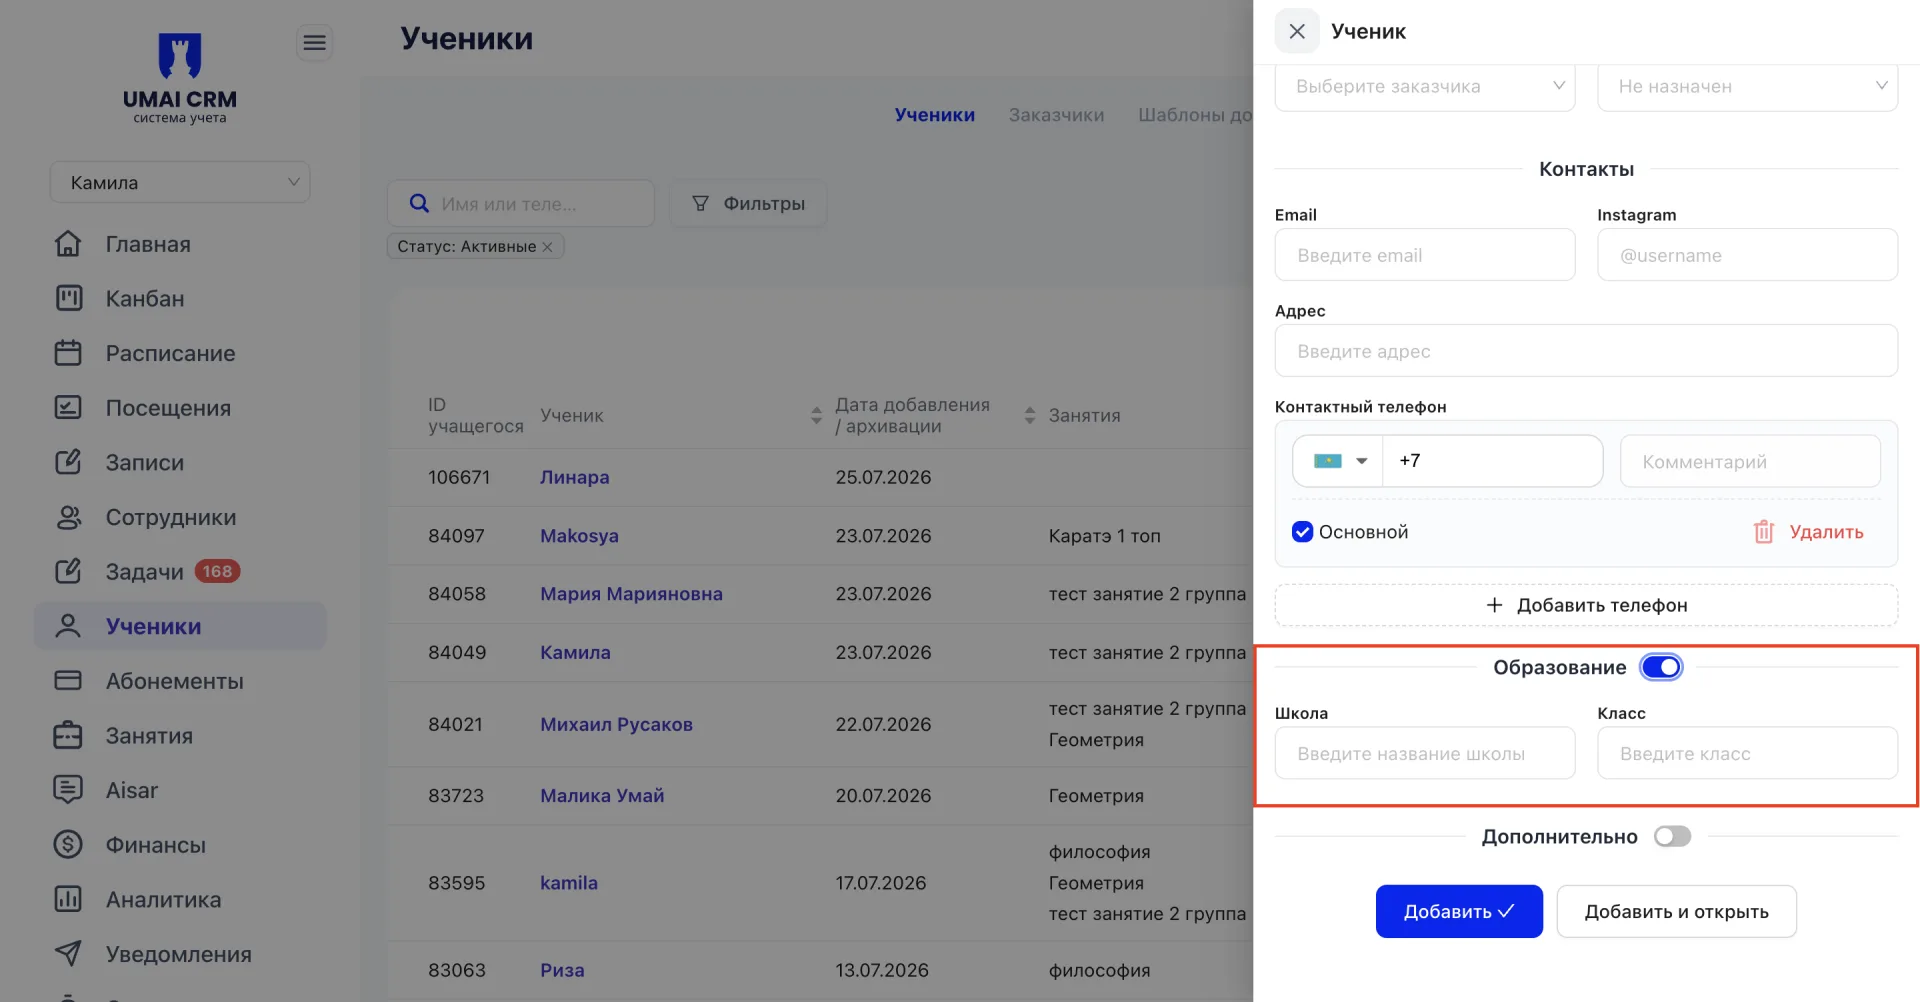
Task: Focus the Адрес input field
Action: click(1586, 351)
